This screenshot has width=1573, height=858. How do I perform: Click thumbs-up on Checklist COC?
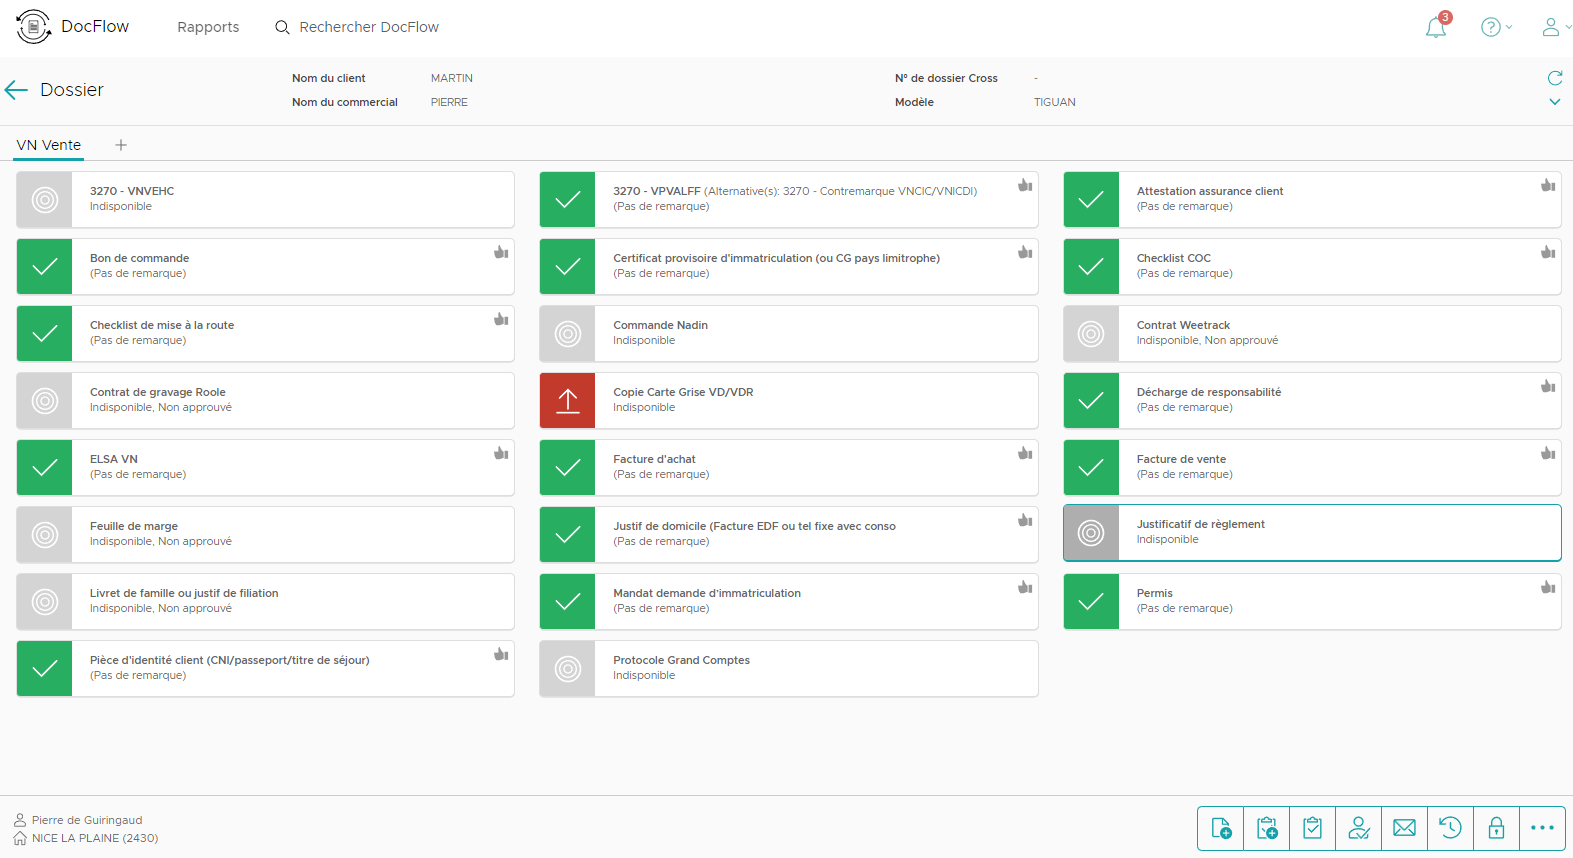(1548, 252)
